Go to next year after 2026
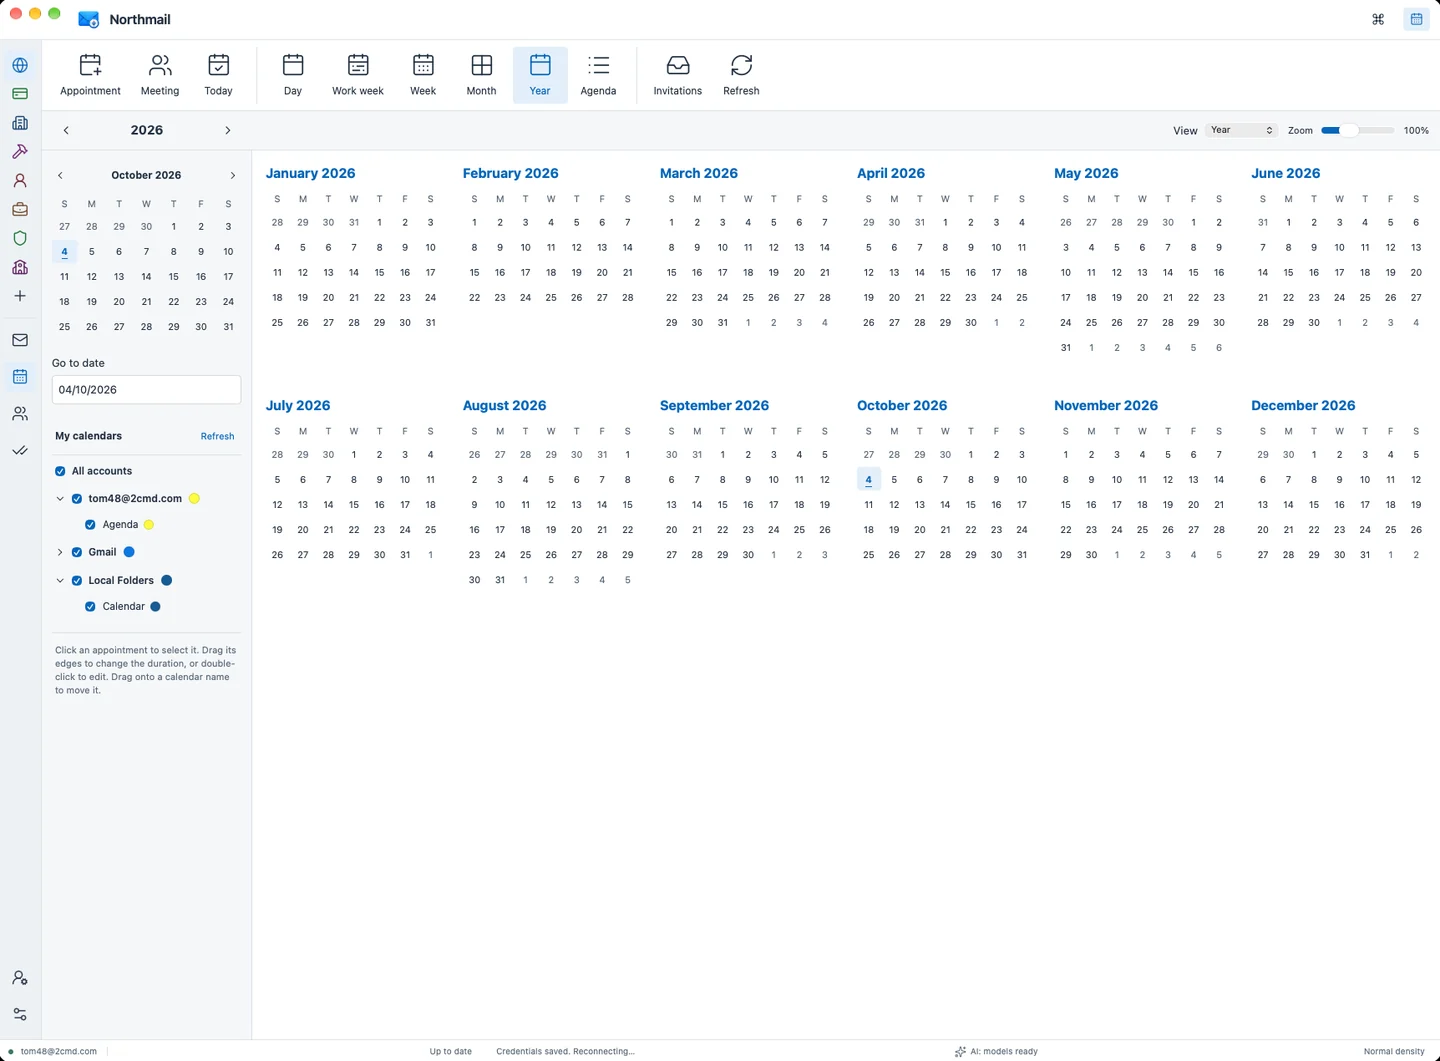This screenshot has height=1061, width=1440. coord(228,130)
